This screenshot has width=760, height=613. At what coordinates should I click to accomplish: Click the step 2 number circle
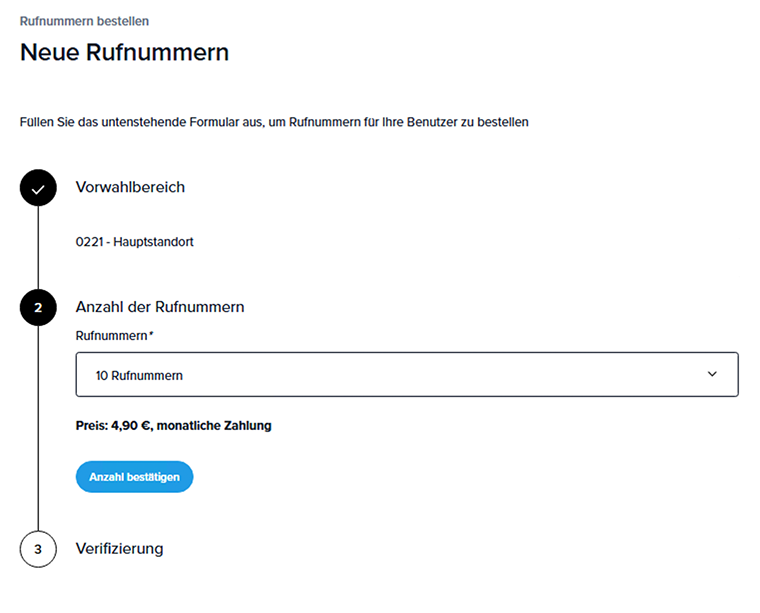(x=38, y=307)
